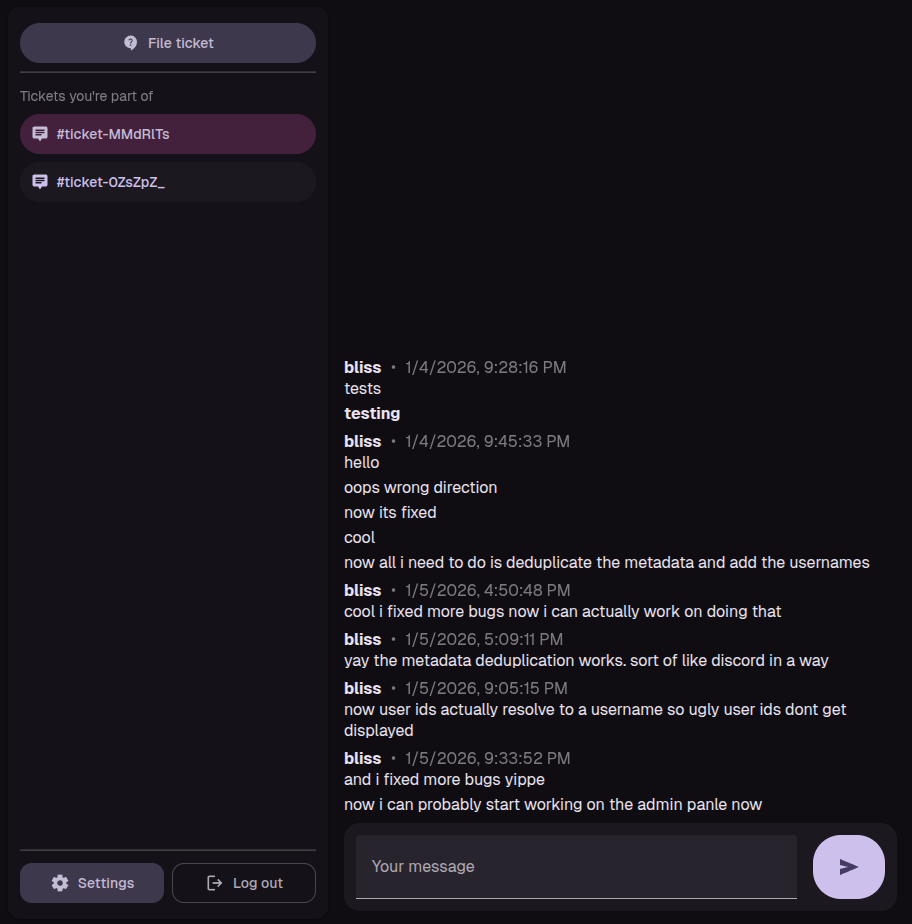
Task: Focus the Your message input field
Action: pos(576,866)
